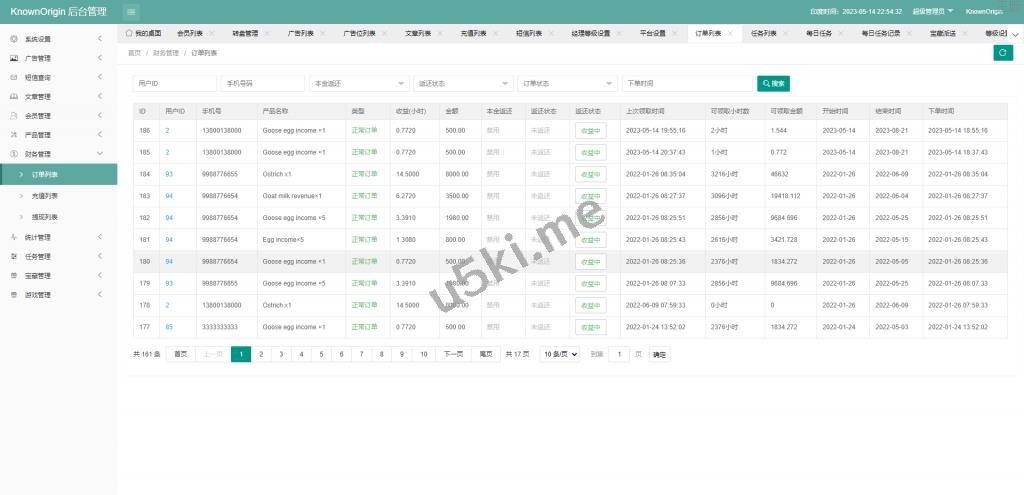Image resolution: width=1024 pixels, height=495 pixels.
Task: Open the 10 条/页 page size selector
Action: coord(560,354)
